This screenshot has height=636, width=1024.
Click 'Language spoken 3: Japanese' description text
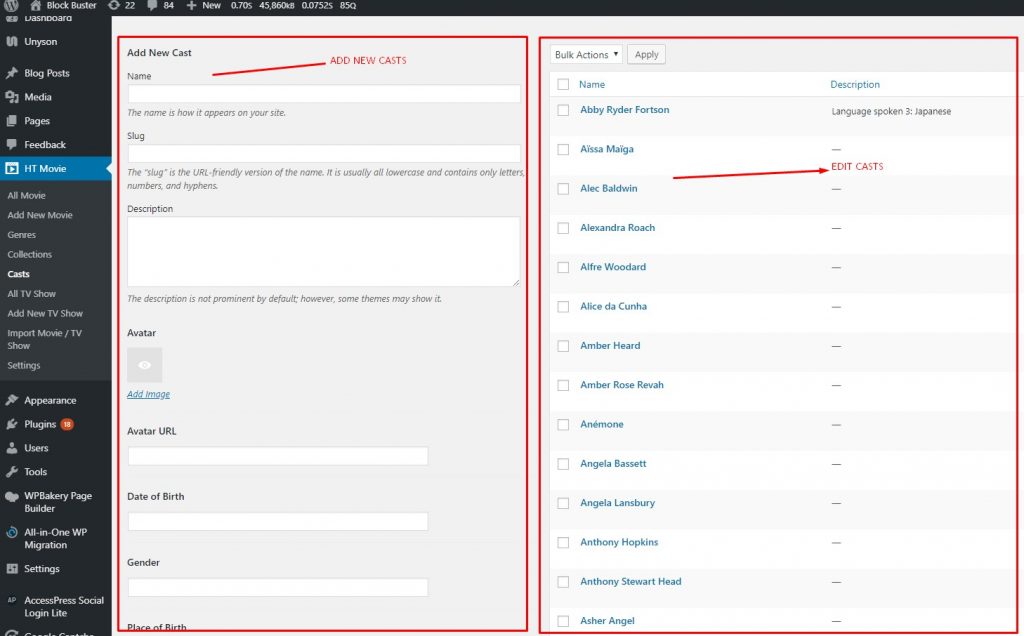point(891,112)
